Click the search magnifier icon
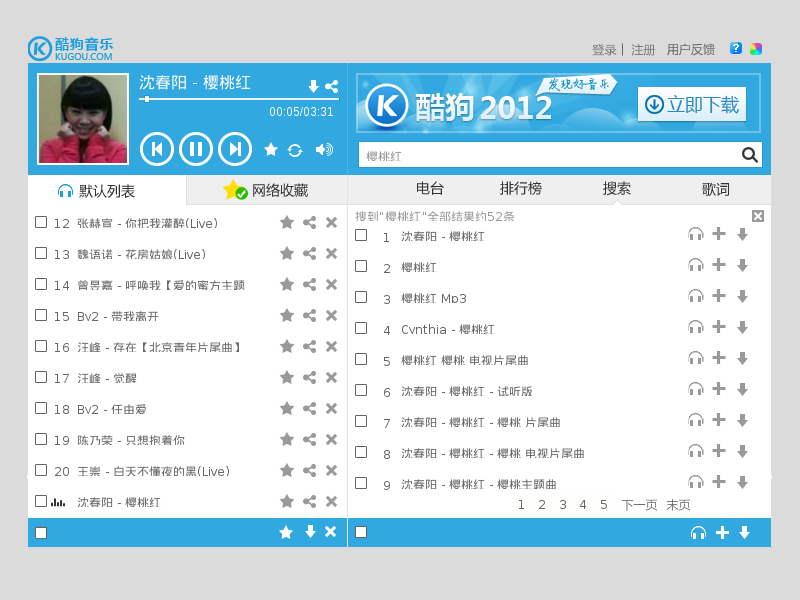The height and width of the screenshot is (600, 800). coord(749,155)
